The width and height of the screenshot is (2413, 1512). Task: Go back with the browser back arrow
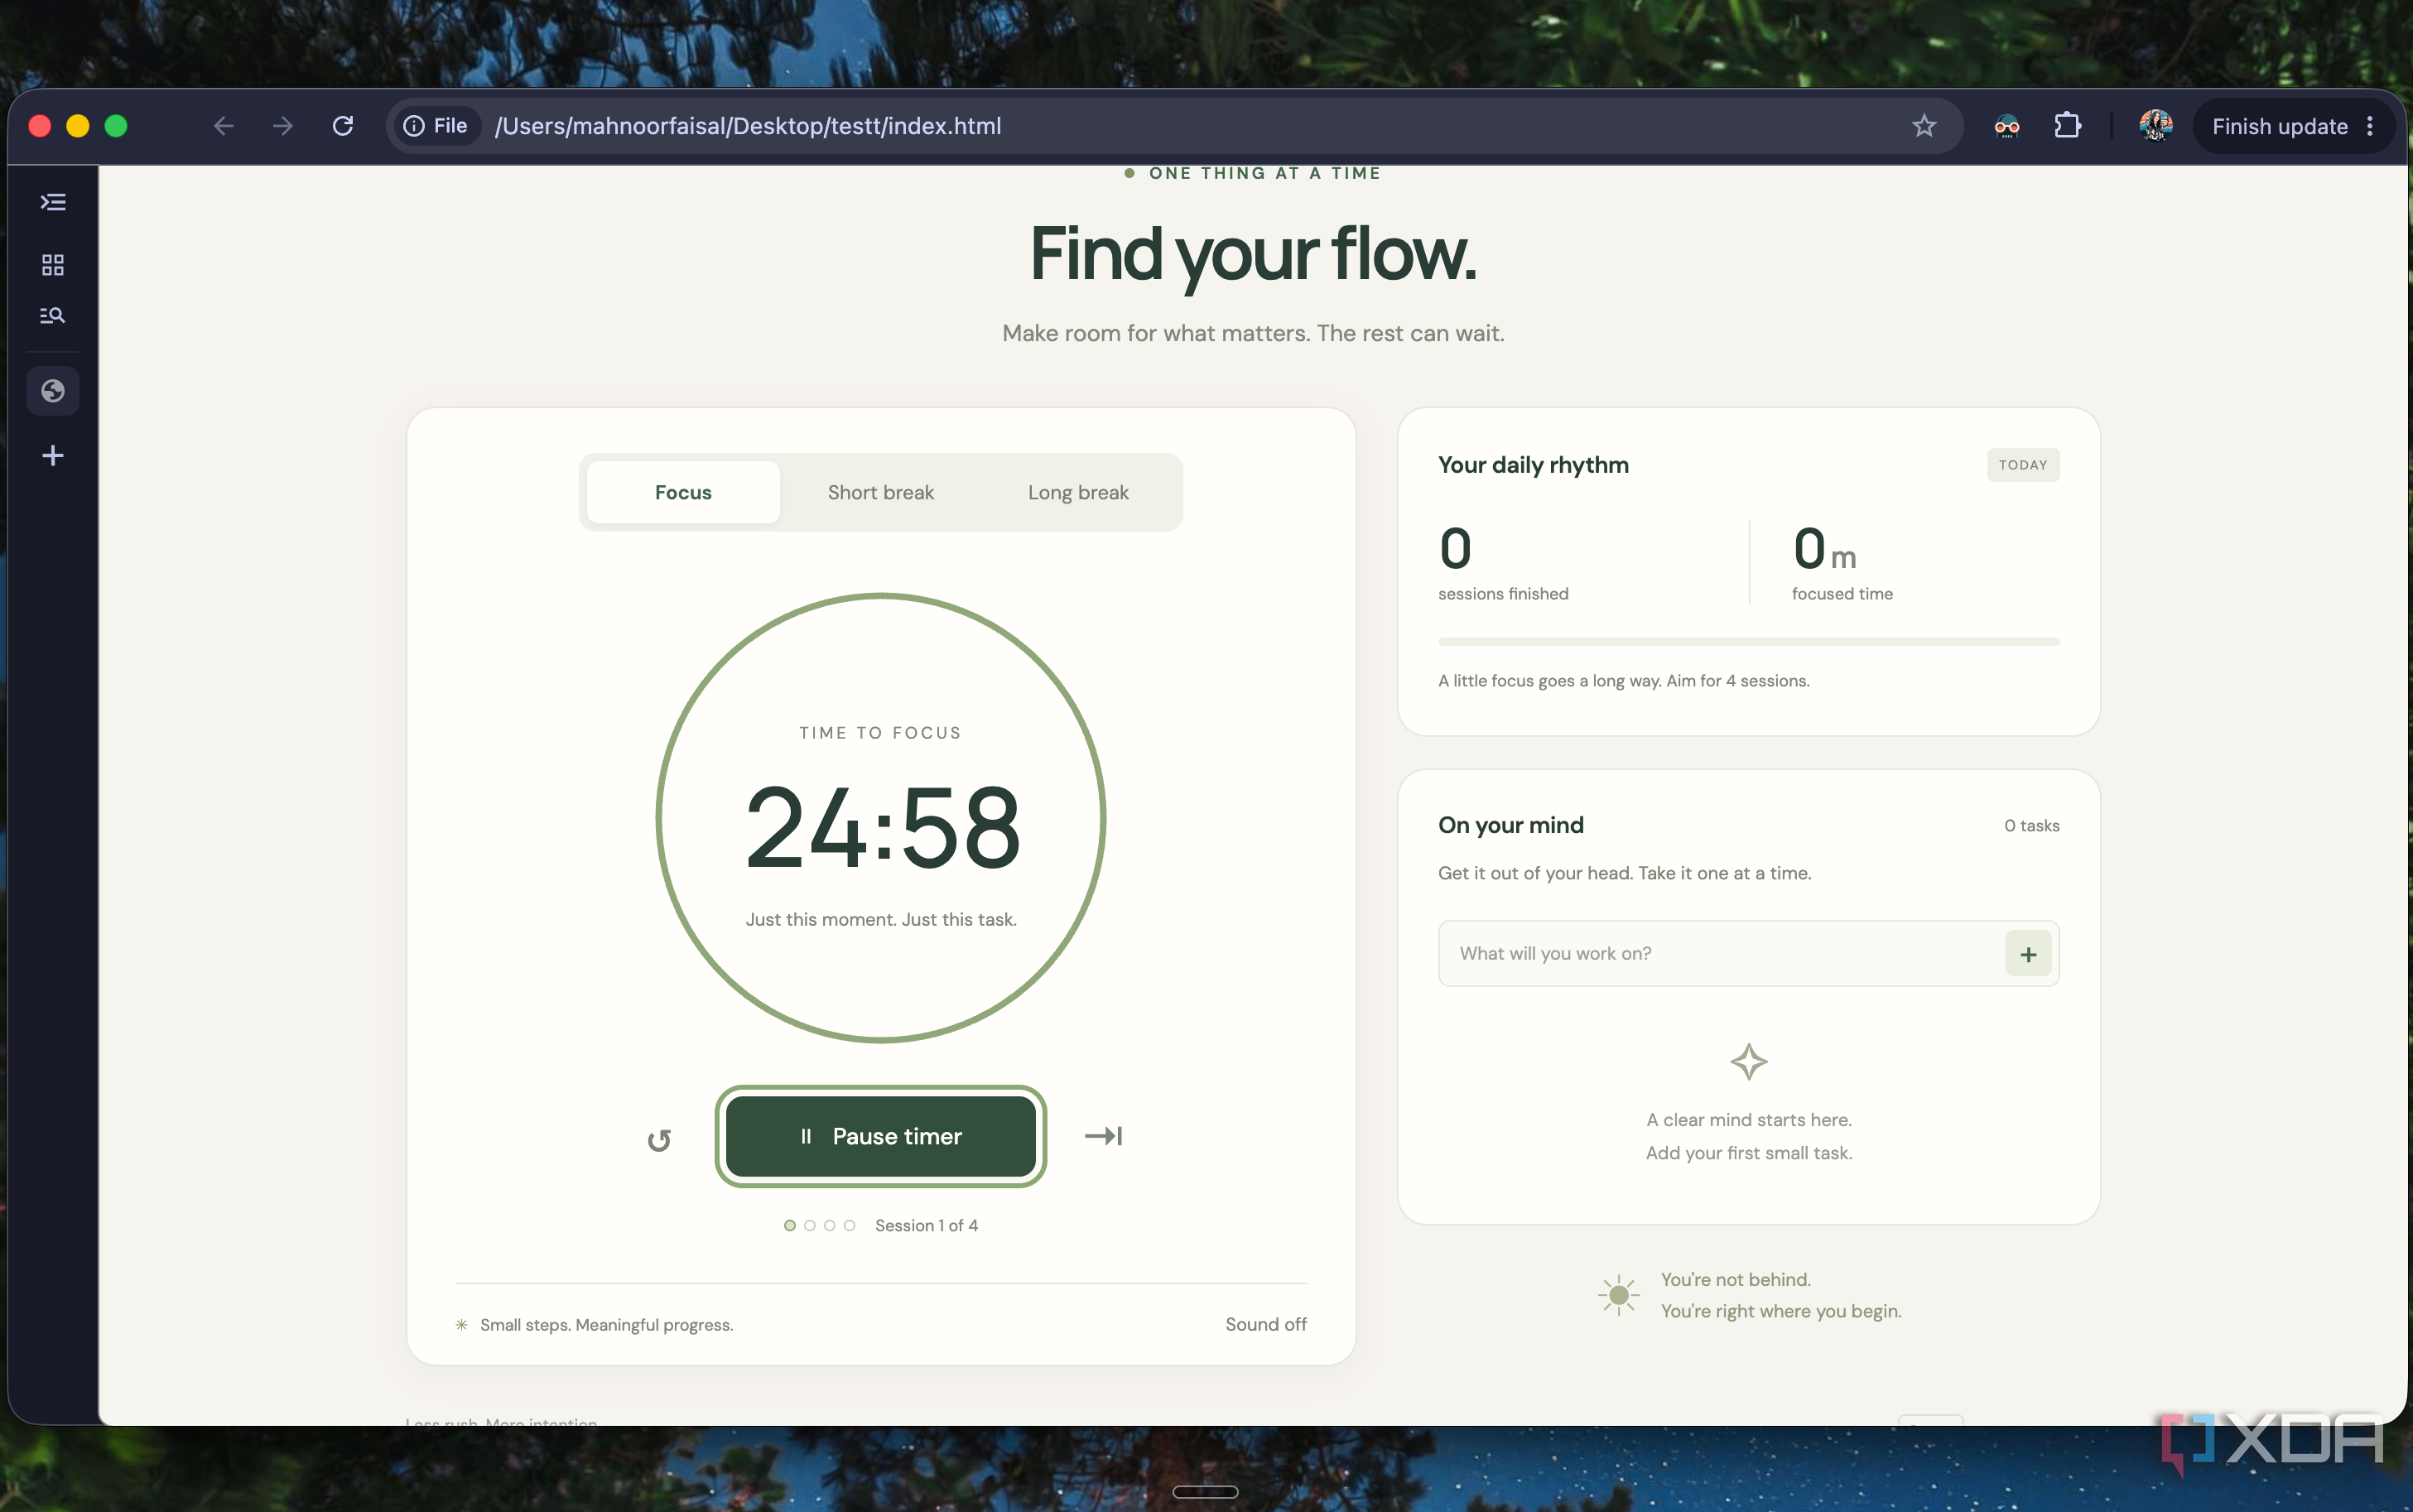pyautogui.click(x=223, y=126)
